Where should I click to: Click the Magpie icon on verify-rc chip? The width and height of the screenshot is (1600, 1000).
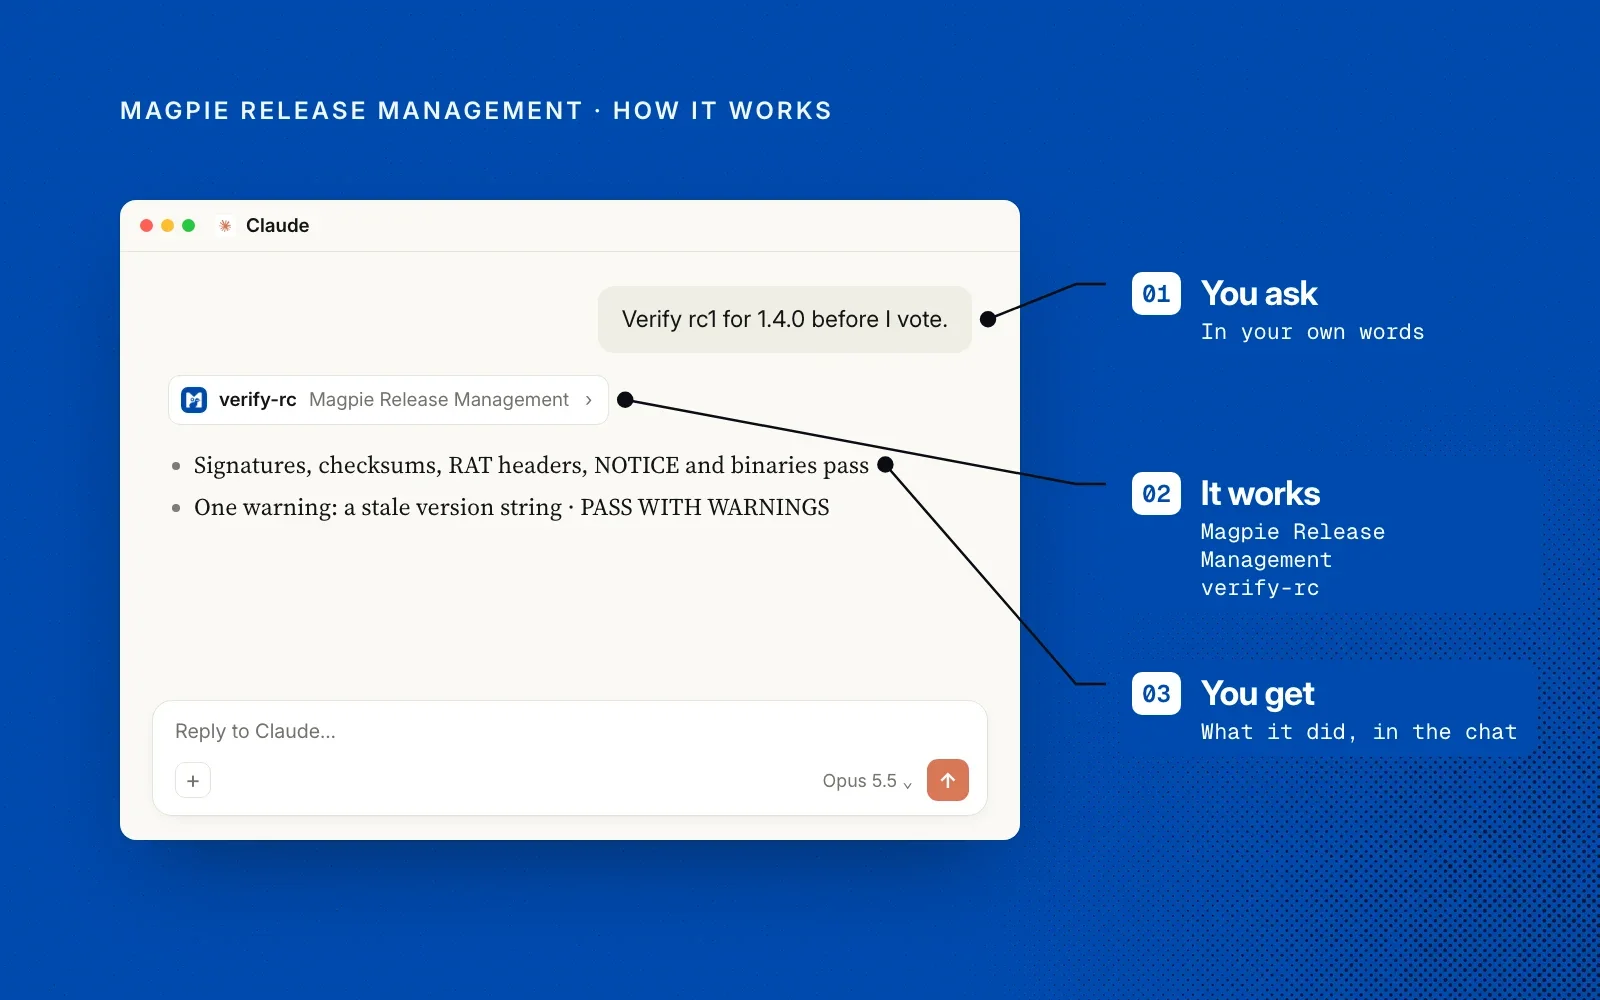pyautogui.click(x=194, y=400)
